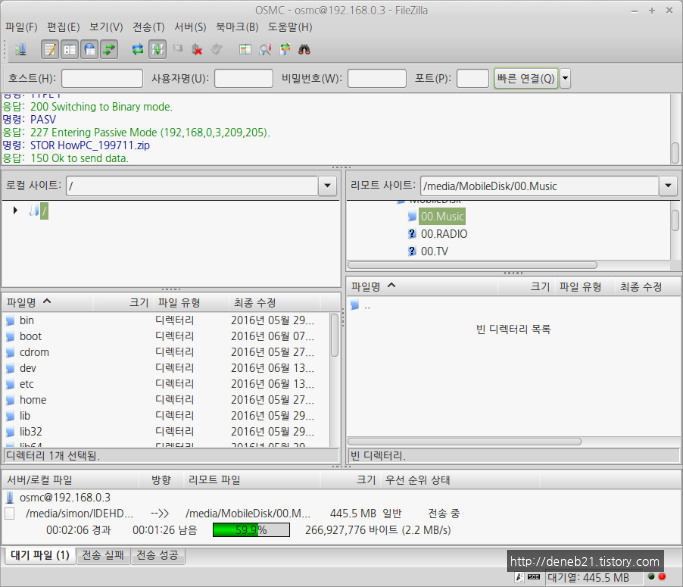The height and width of the screenshot is (587, 683).
Task: Focus the 사용자명(U) input field
Action: [x=243, y=78]
